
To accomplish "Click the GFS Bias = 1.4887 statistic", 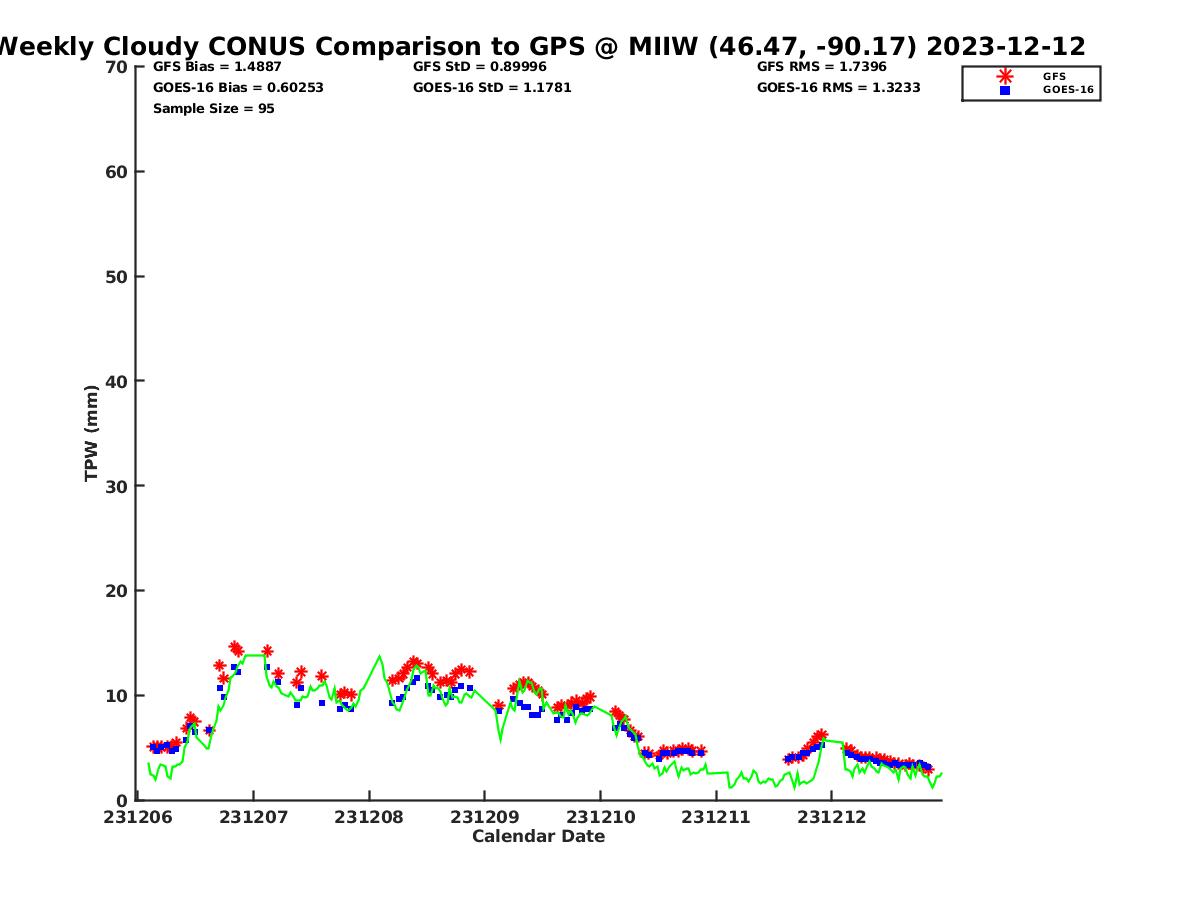I will point(217,67).
